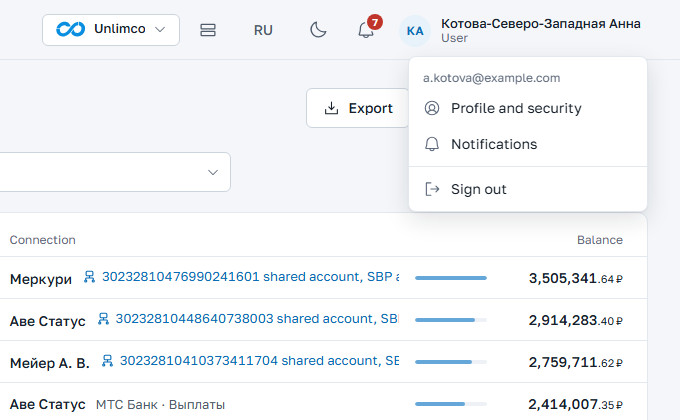Screen dimensions: 680x420
Task: Sort by the Balance column header
Action: [x=599, y=240]
